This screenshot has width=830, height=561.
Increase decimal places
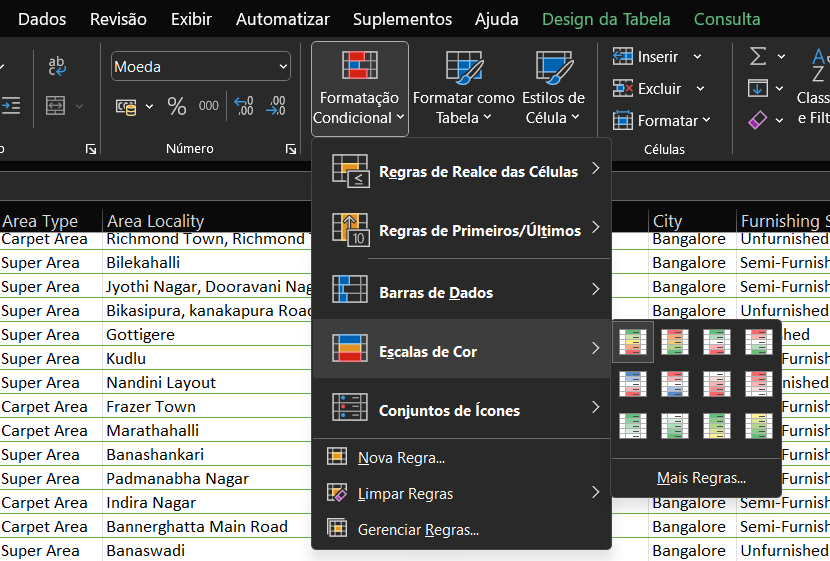click(x=244, y=106)
